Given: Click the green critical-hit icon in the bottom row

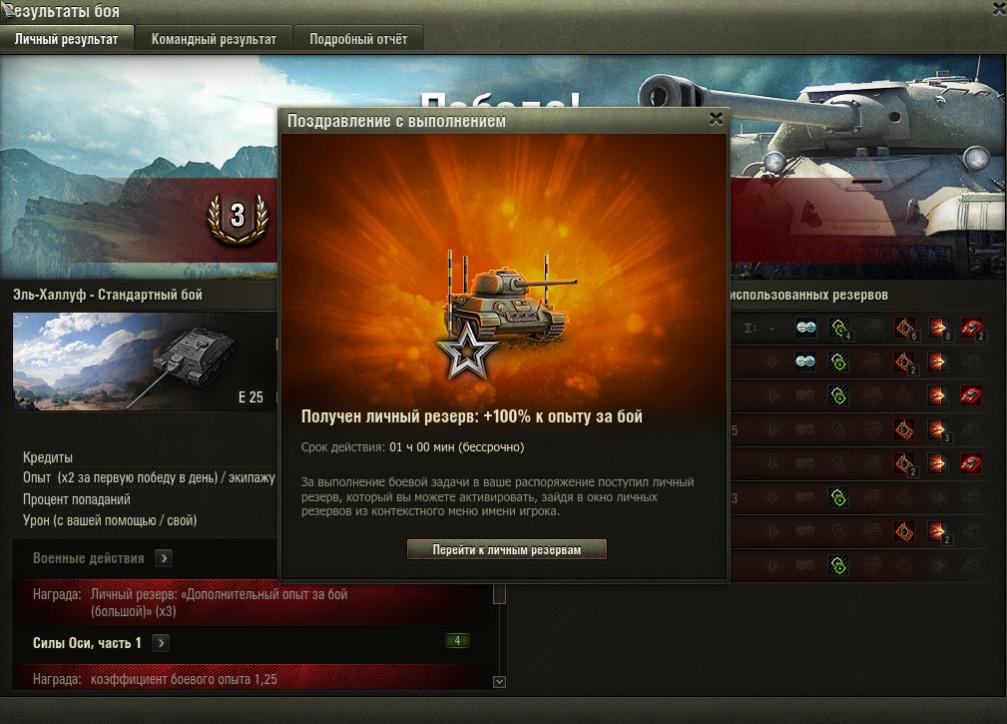Looking at the screenshot, I should [838, 565].
